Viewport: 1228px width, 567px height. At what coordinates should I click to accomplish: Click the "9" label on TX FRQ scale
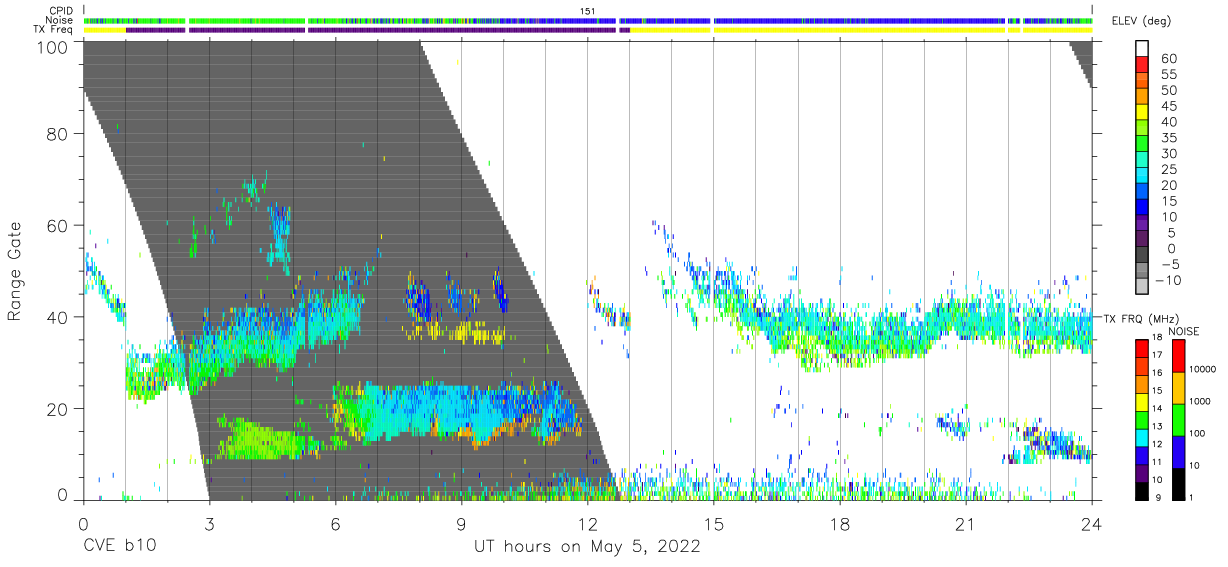[1158, 498]
